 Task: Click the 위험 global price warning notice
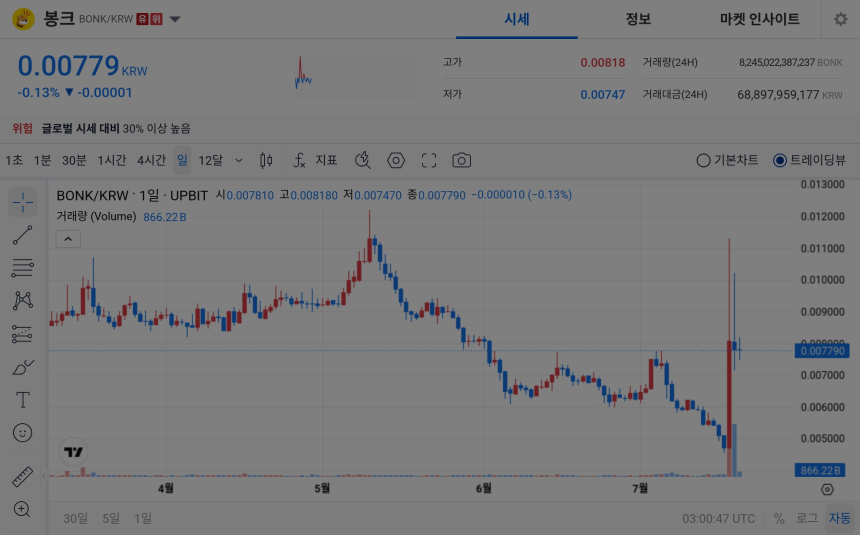[101, 128]
